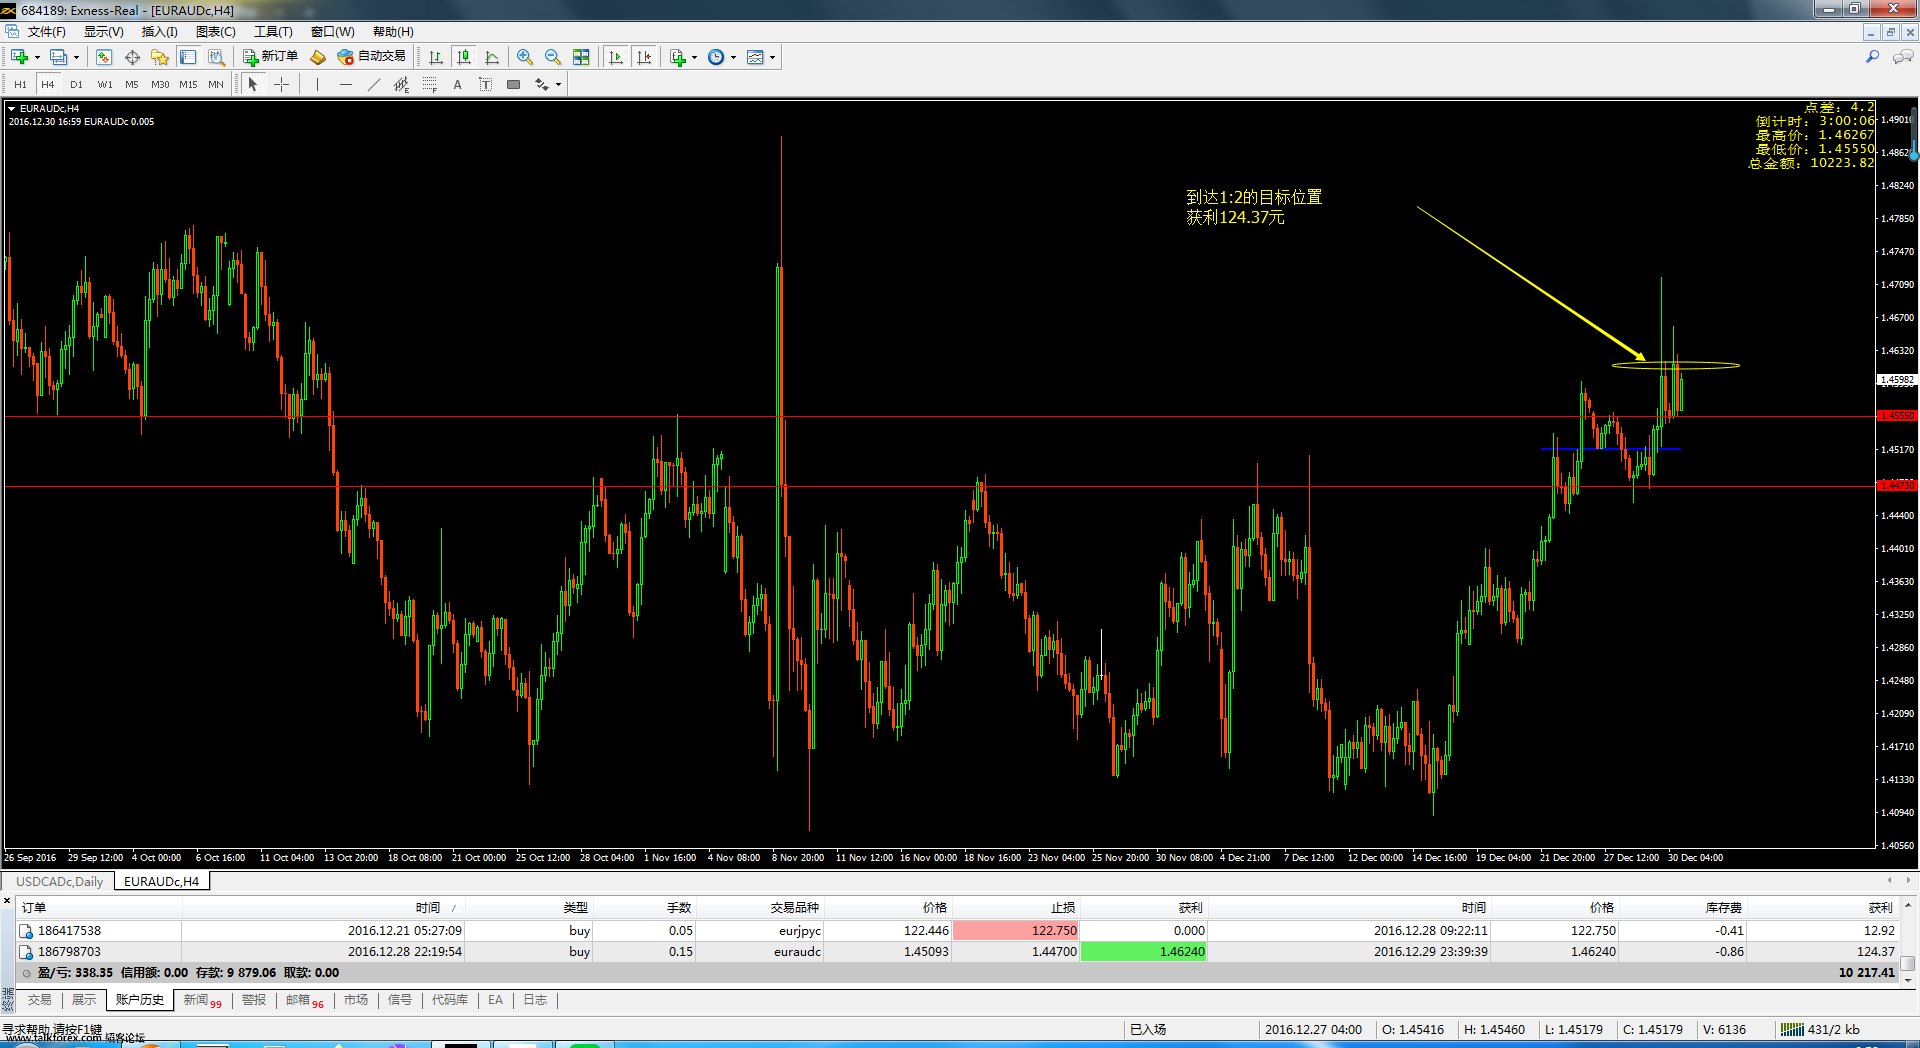Select the equidistant channel tool
1920x1048 pixels.
tap(401, 85)
